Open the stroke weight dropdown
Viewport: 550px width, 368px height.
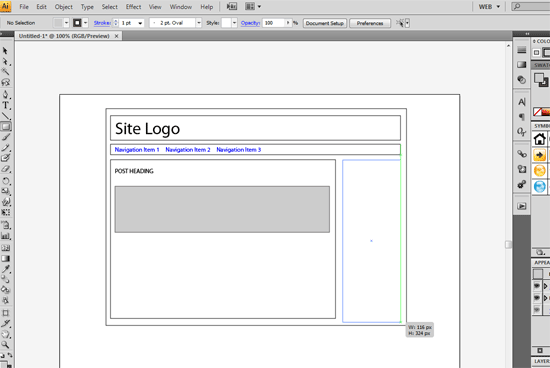click(x=140, y=23)
